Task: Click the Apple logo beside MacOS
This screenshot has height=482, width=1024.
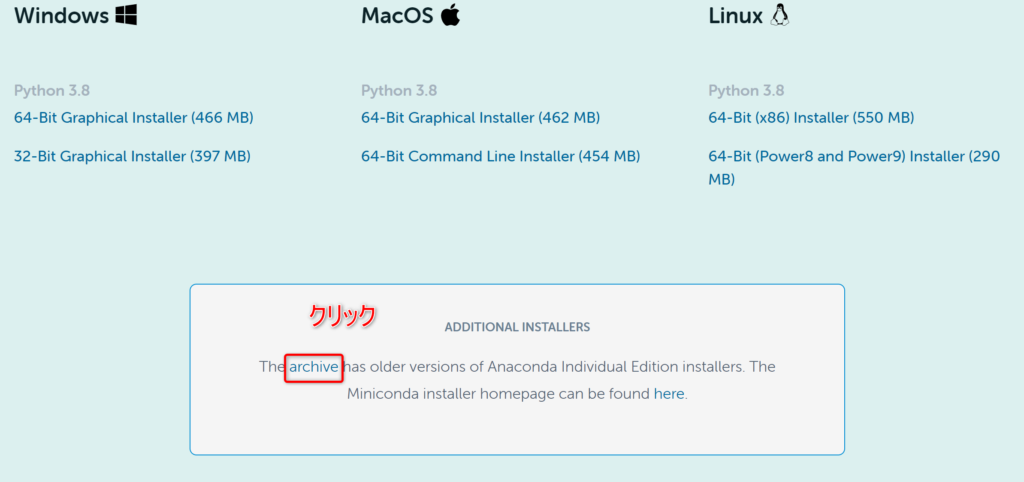Action: [451, 14]
